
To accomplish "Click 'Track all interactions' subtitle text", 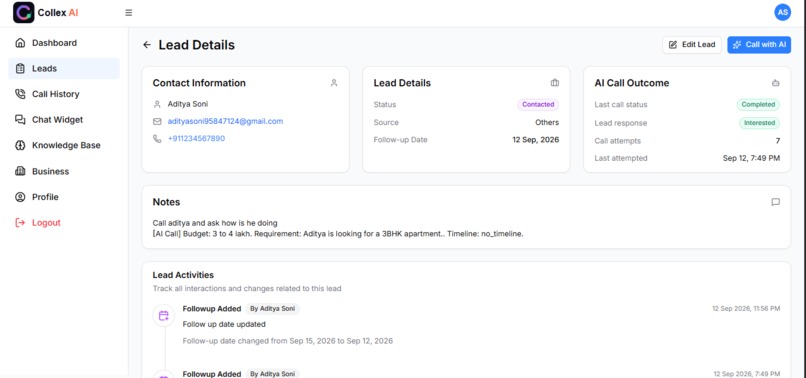I will coord(247,289).
